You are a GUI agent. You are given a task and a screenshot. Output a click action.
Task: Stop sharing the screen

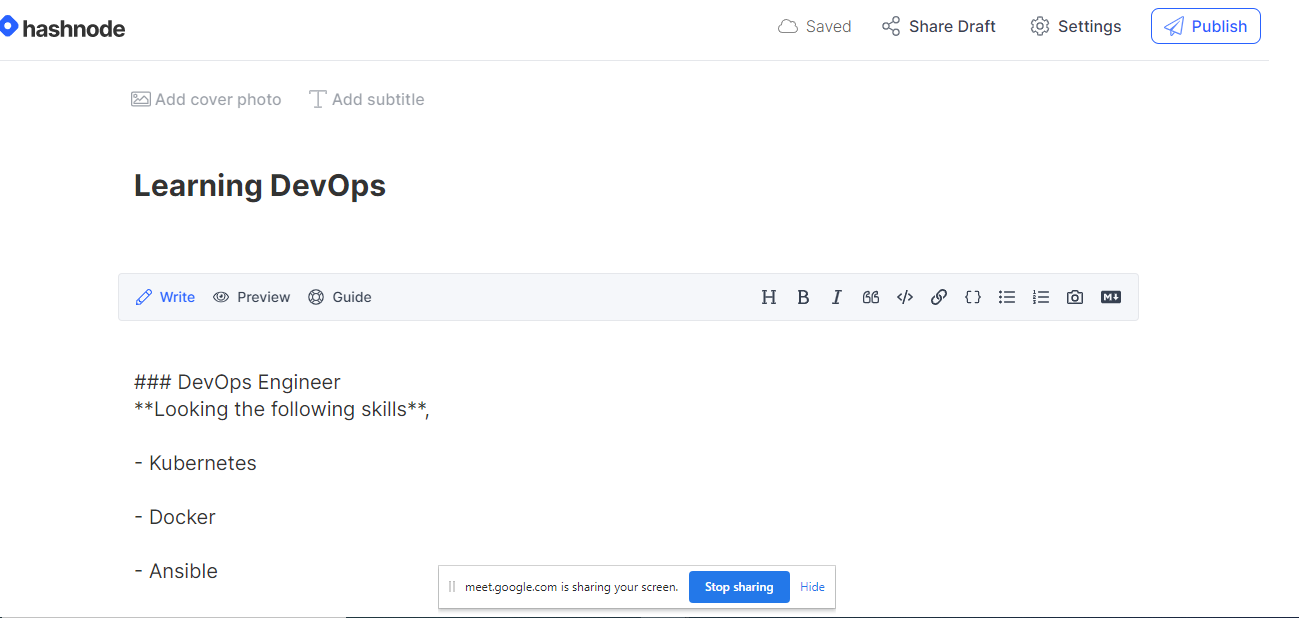739,587
